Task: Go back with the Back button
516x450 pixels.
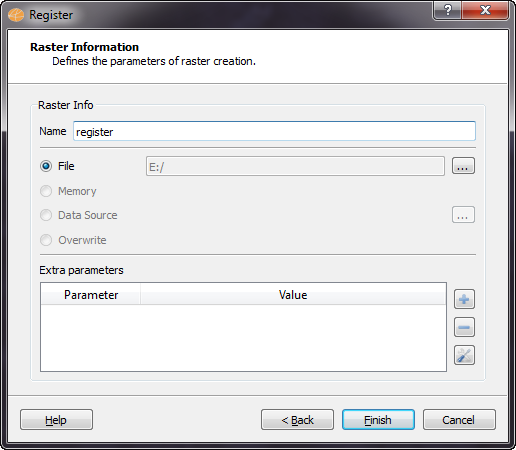Action: point(297,420)
